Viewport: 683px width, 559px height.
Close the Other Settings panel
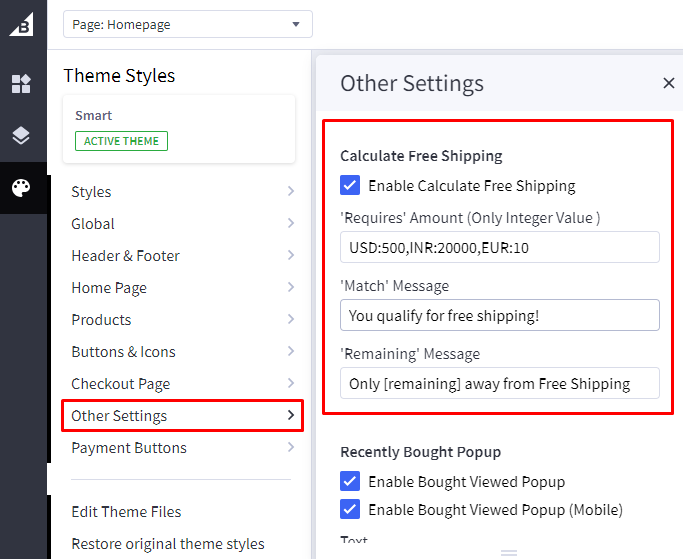[x=668, y=83]
